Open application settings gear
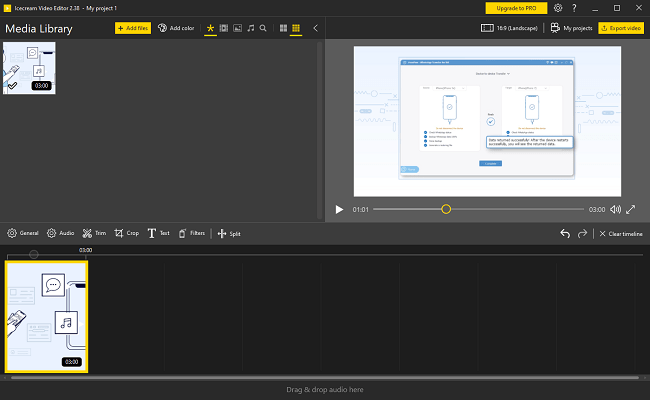650x400 pixels. [x=558, y=8]
